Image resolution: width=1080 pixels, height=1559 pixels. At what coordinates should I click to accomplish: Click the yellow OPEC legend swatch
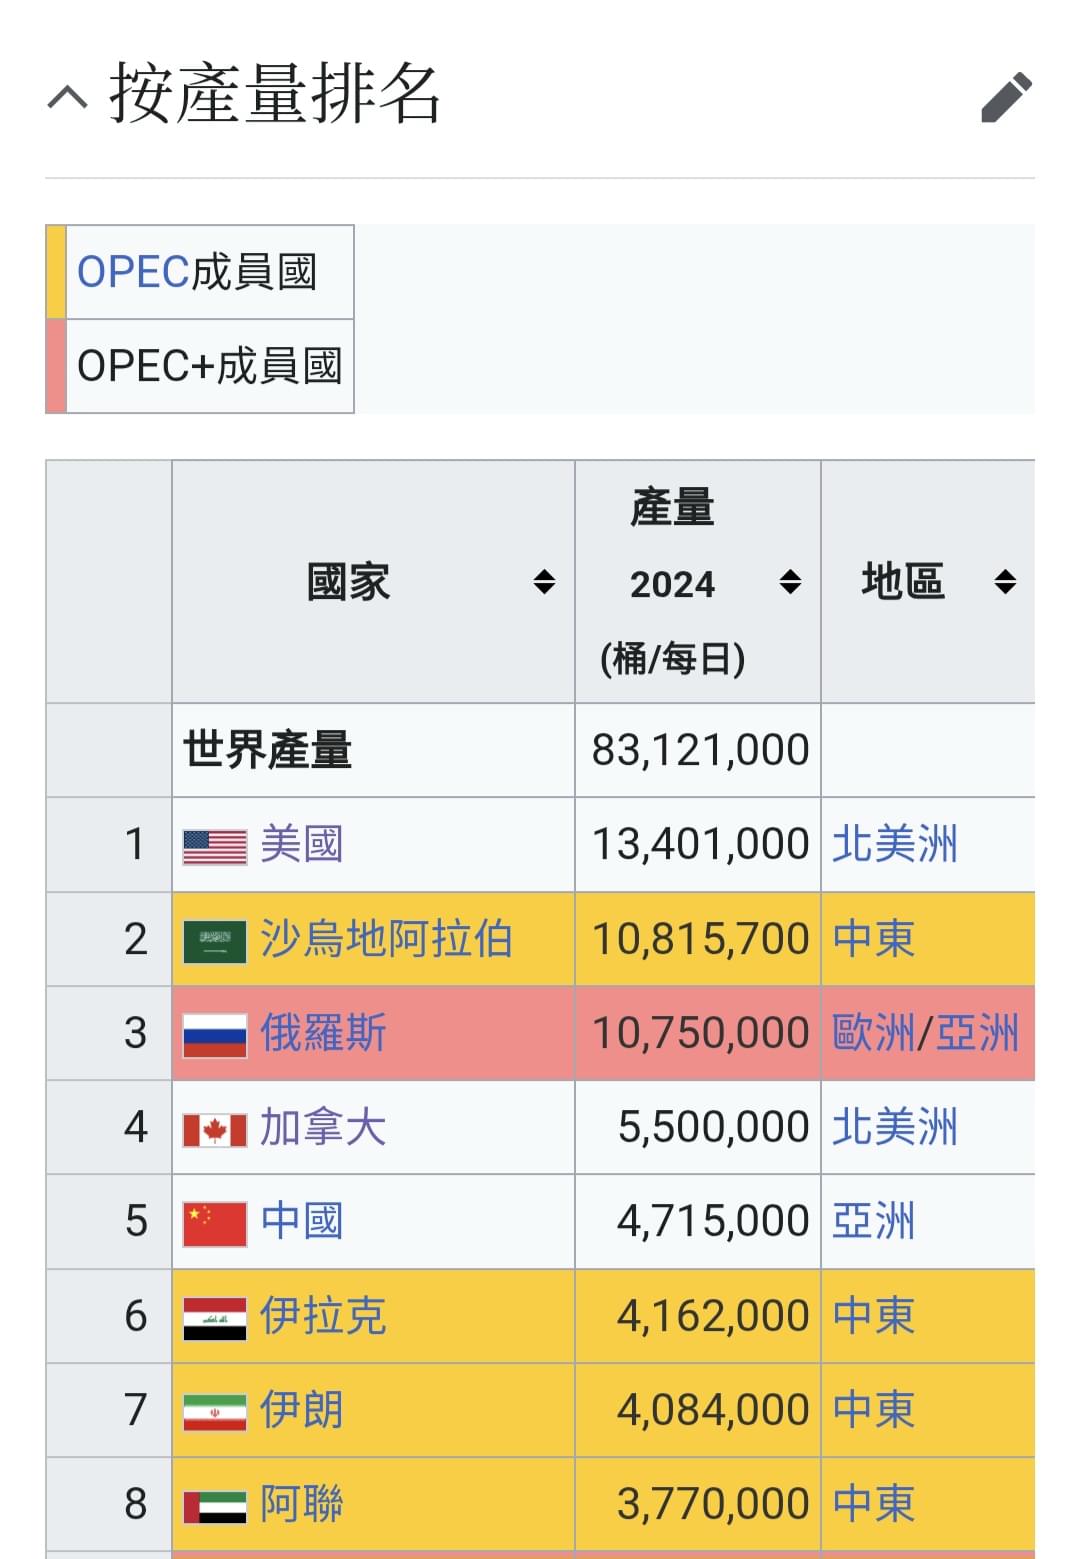pos(56,272)
